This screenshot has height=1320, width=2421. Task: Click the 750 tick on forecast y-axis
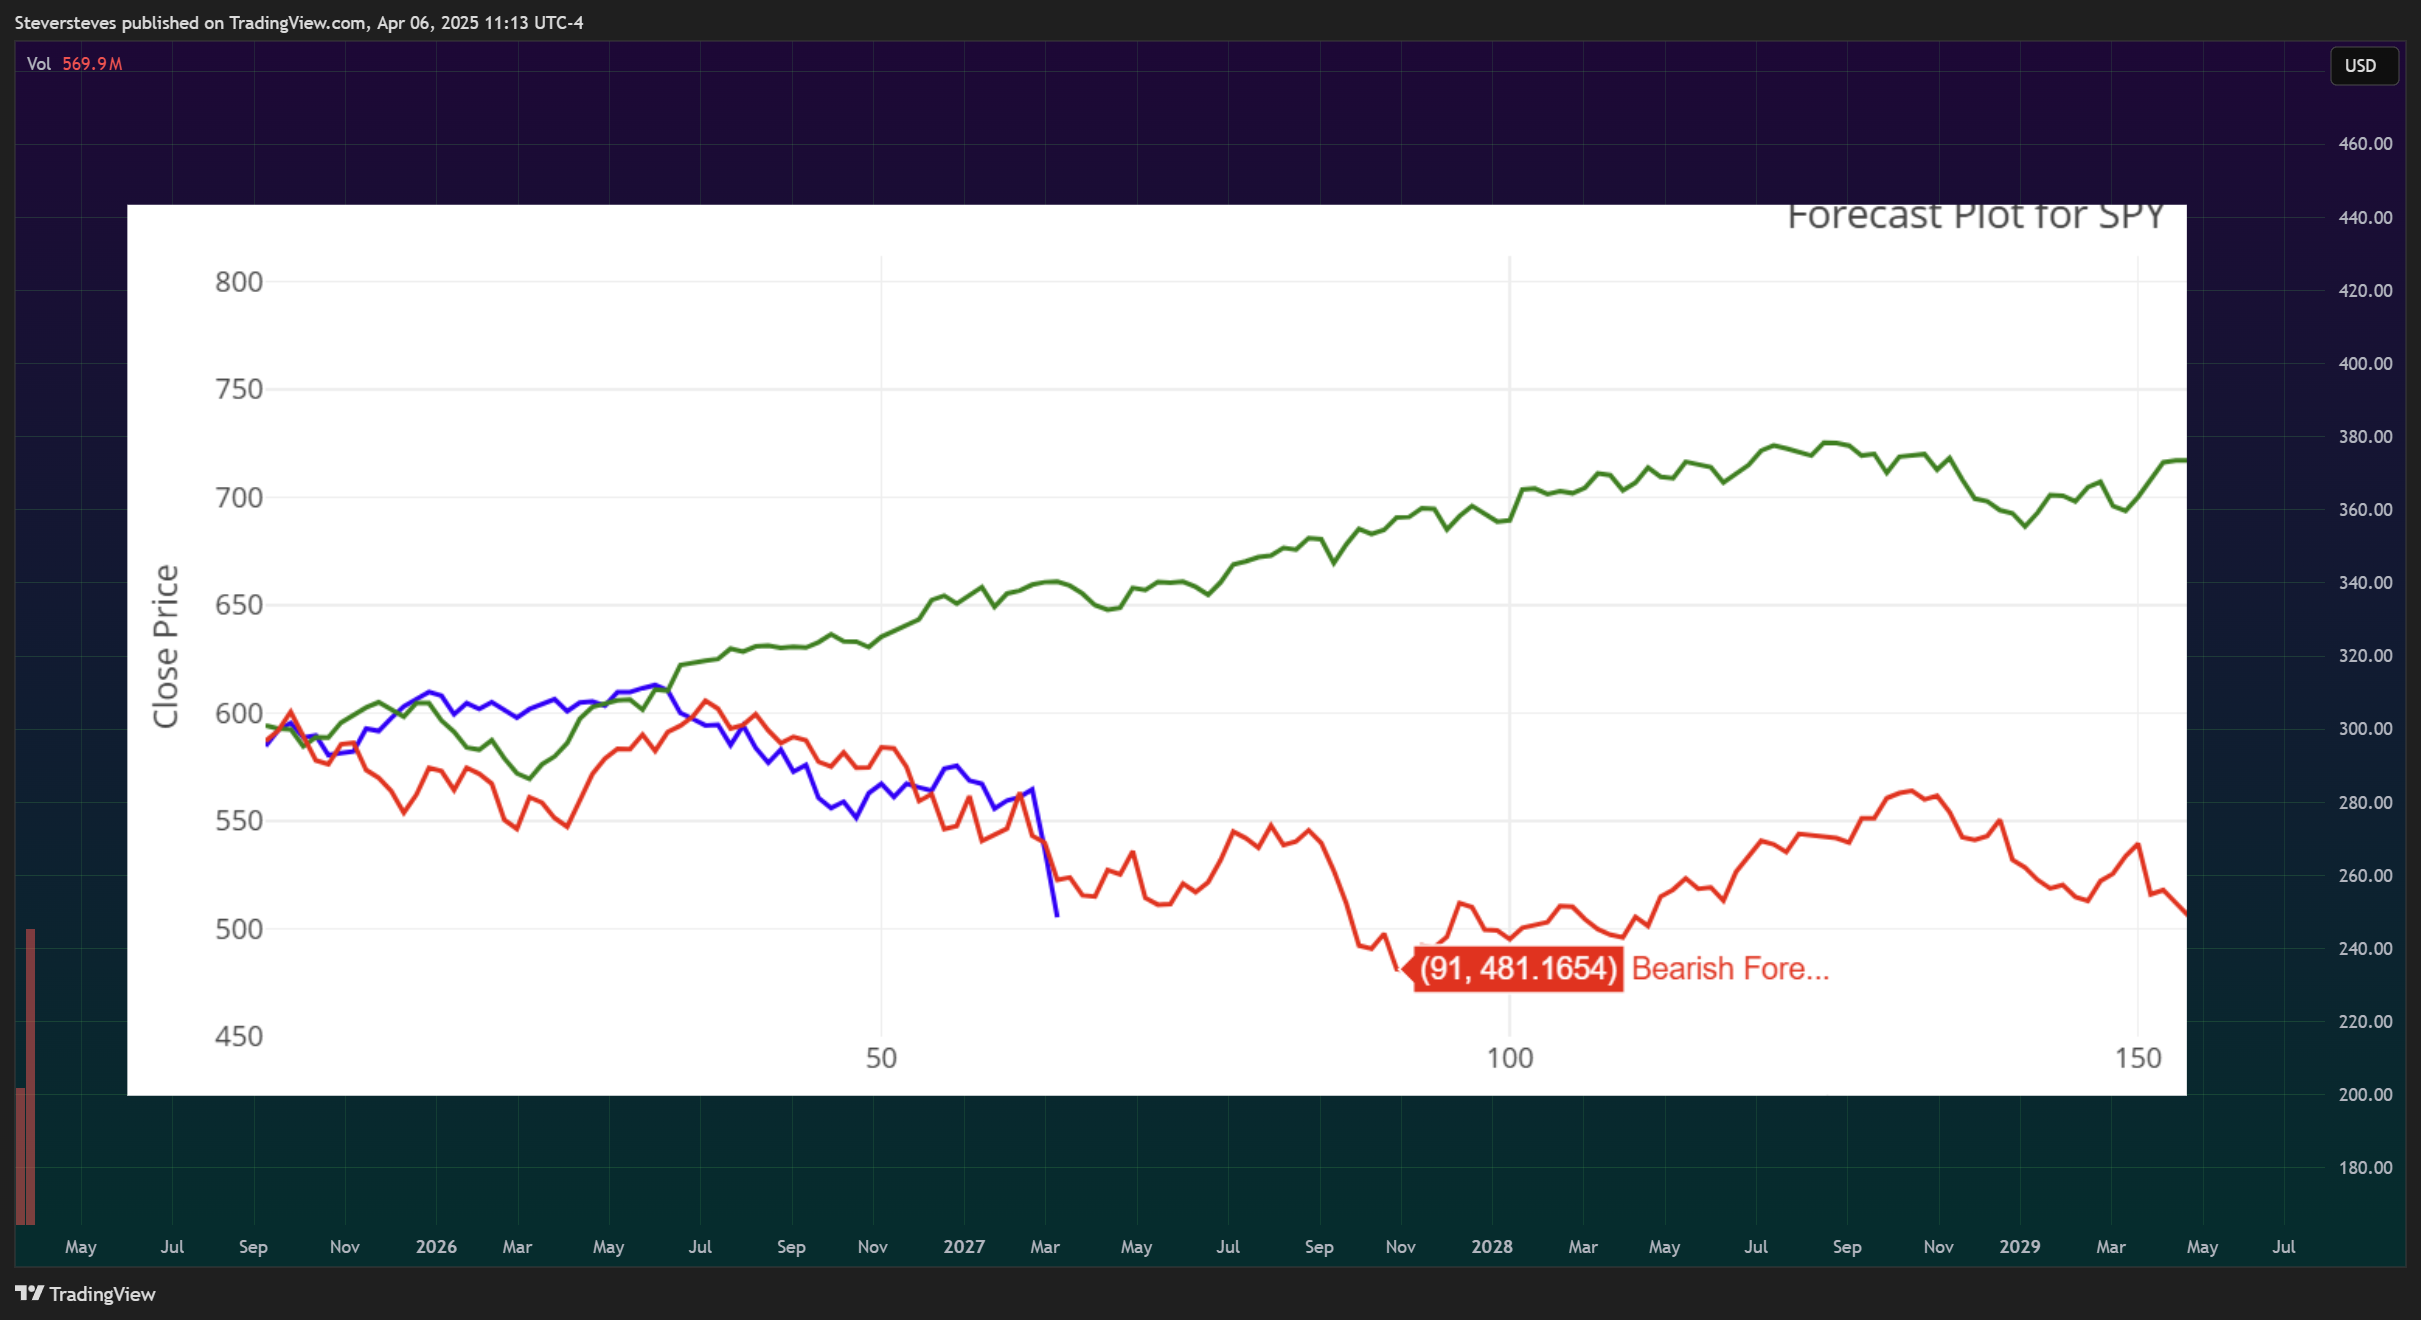[x=239, y=389]
